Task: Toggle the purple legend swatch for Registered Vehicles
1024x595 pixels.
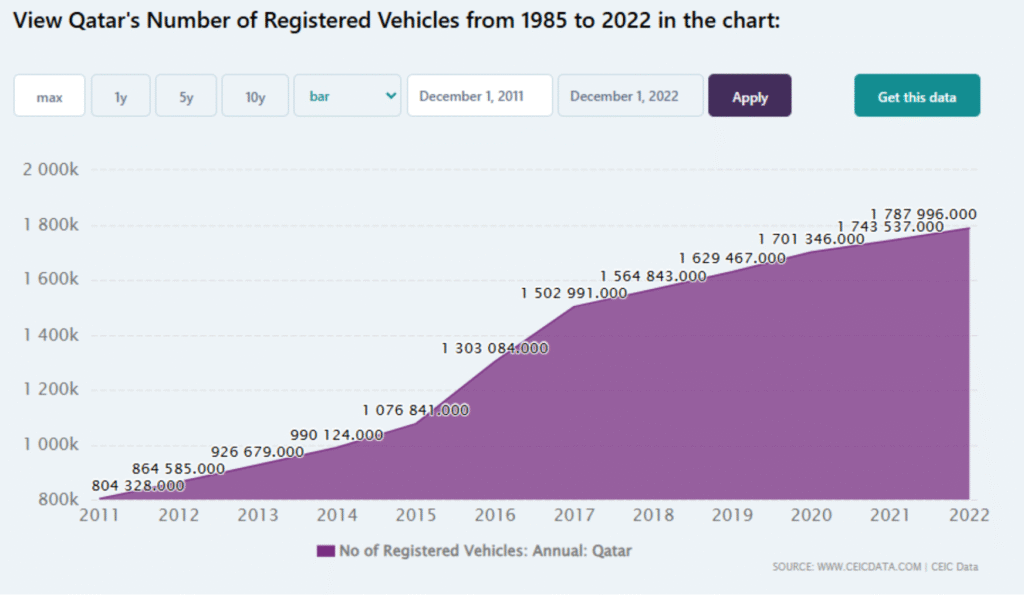Action: [x=325, y=550]
